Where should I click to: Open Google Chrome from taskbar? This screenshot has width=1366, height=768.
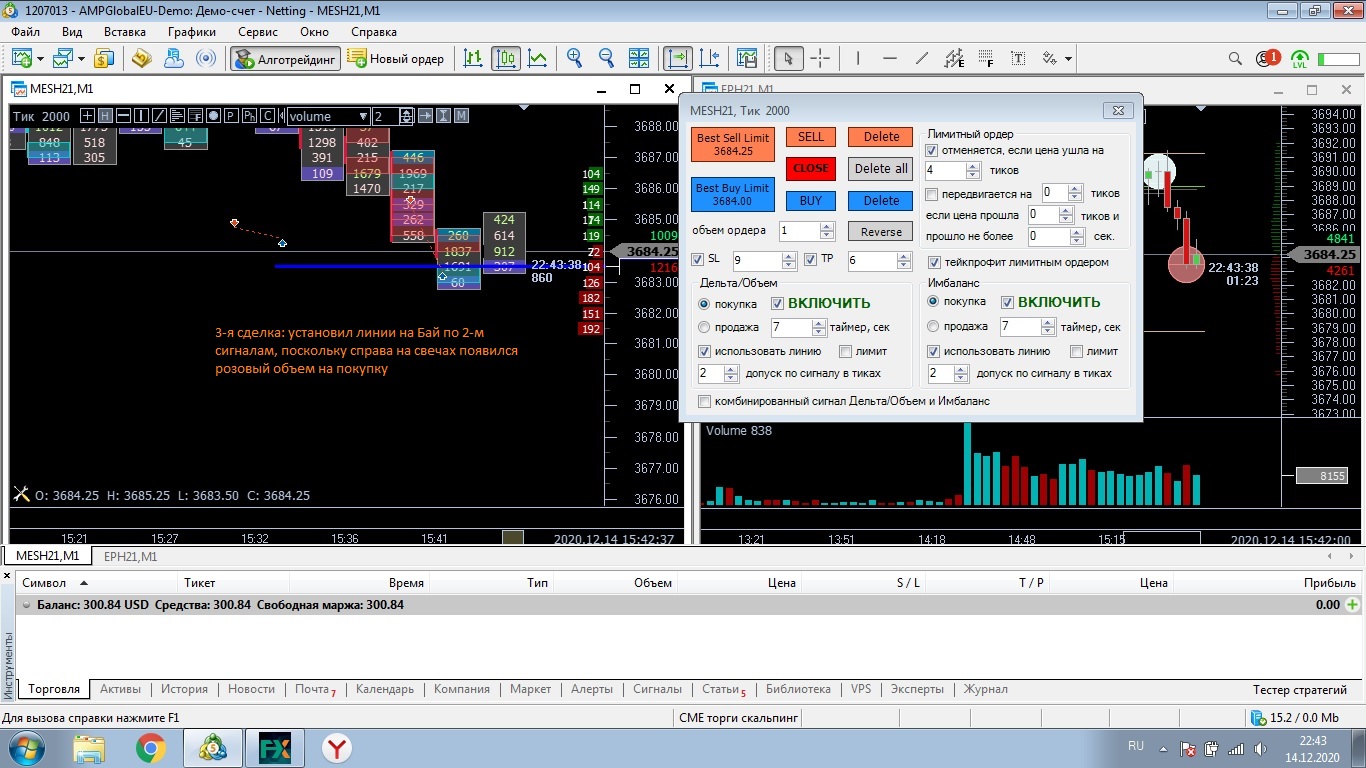[151, 747]
